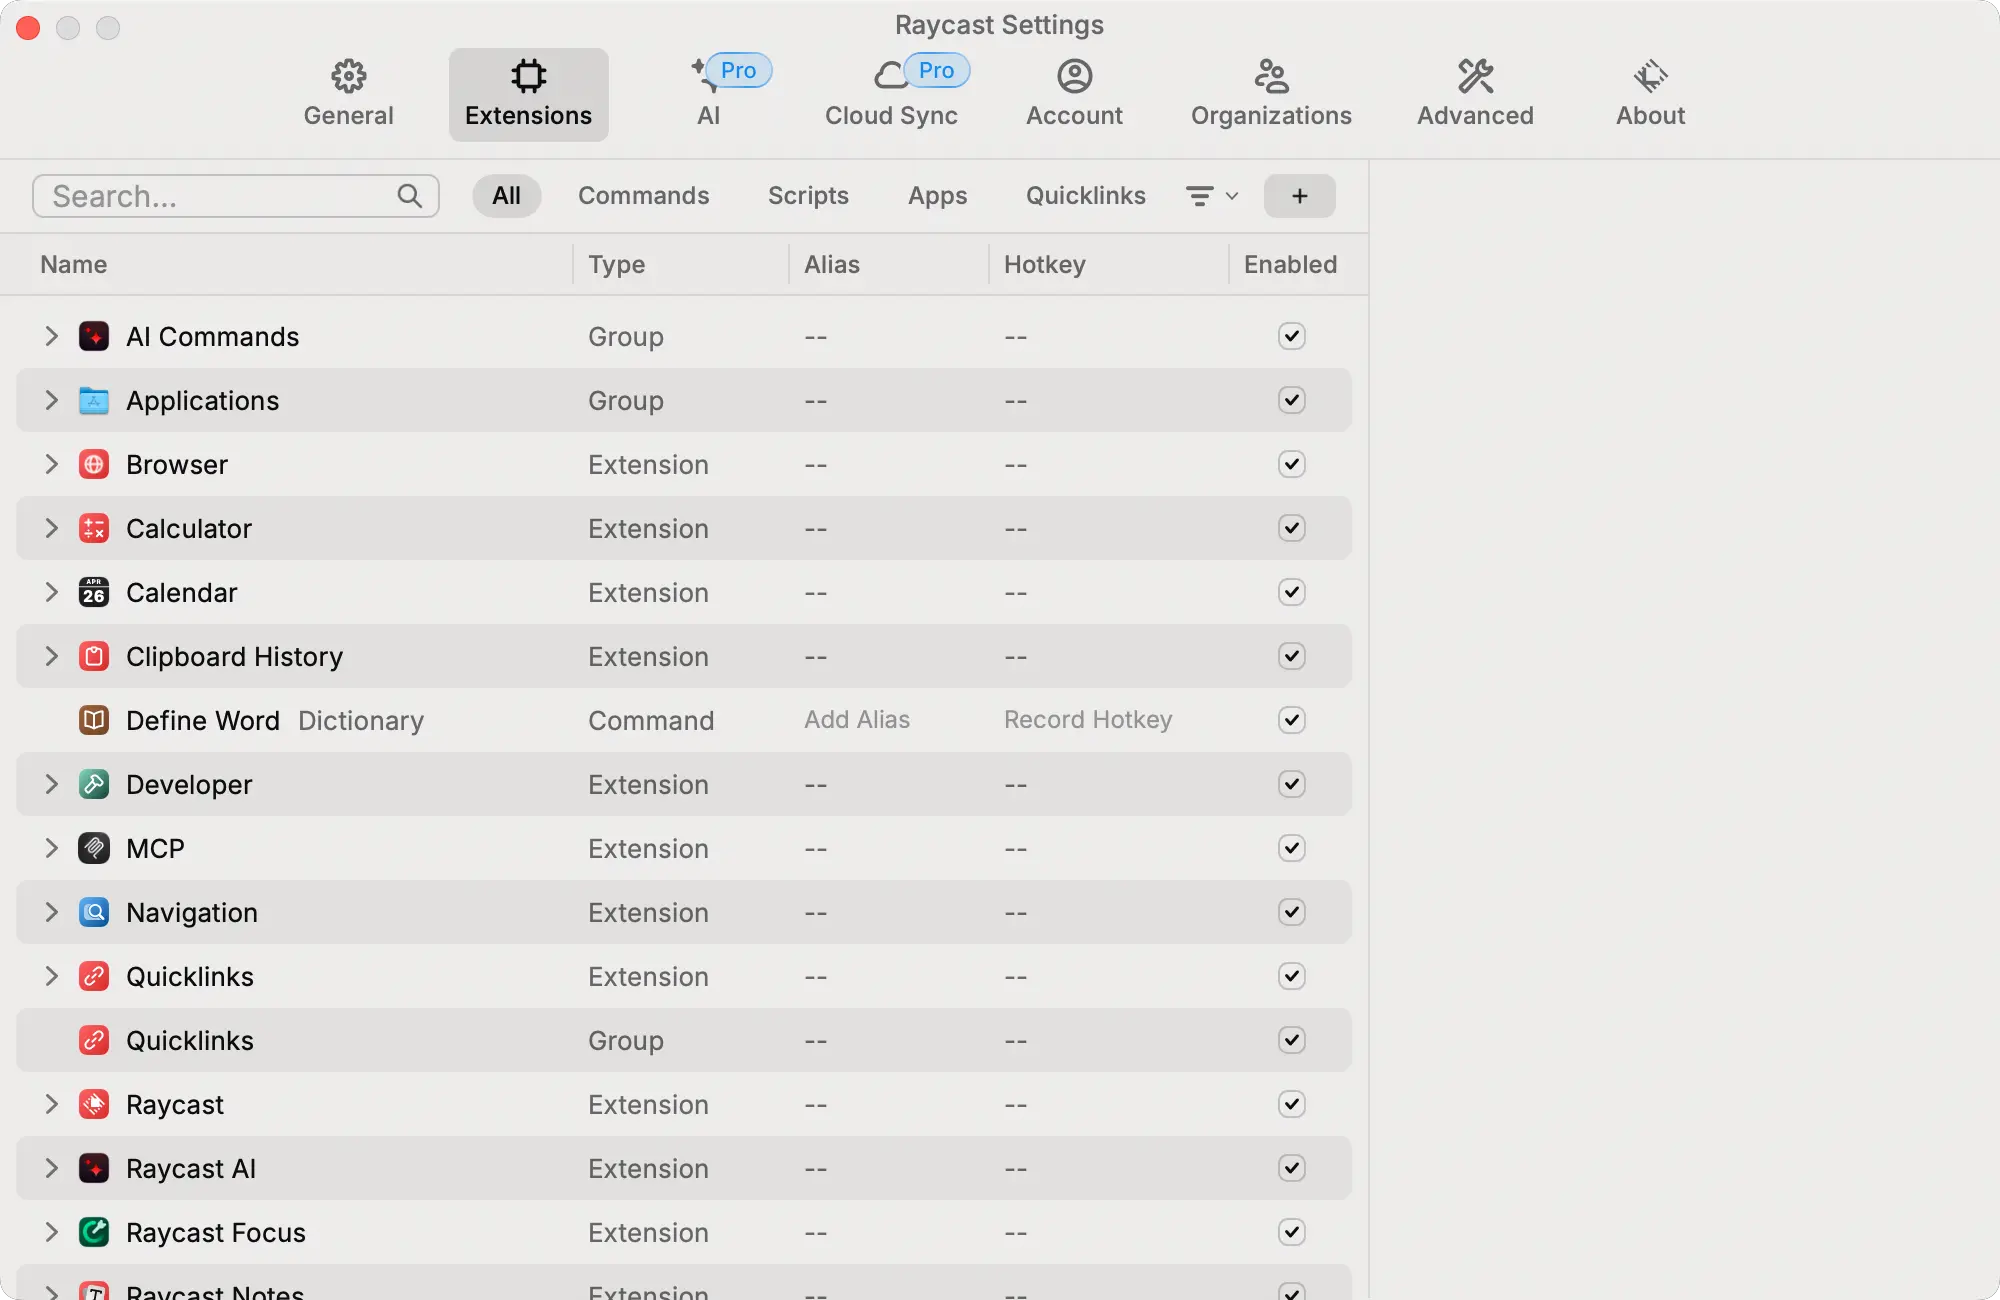Click the Navigation extension icon

coord(94,912)
